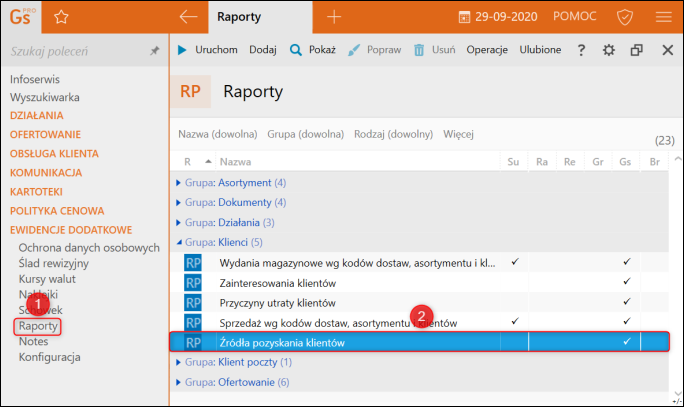
Task: Click the Dodaj button
Action: pyautogui.click(x=263, y=50)
